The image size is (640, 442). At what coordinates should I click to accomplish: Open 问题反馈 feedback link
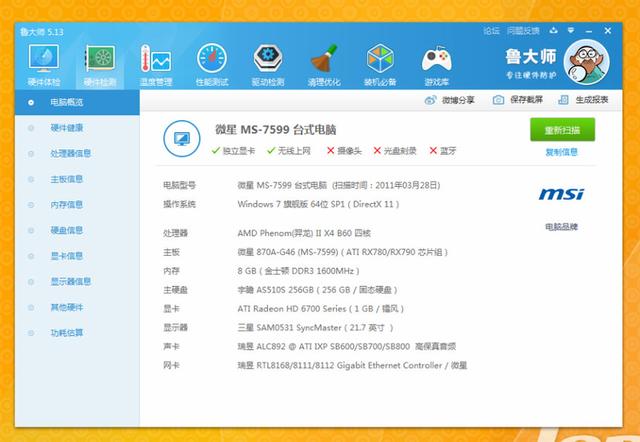pos(523,31)
